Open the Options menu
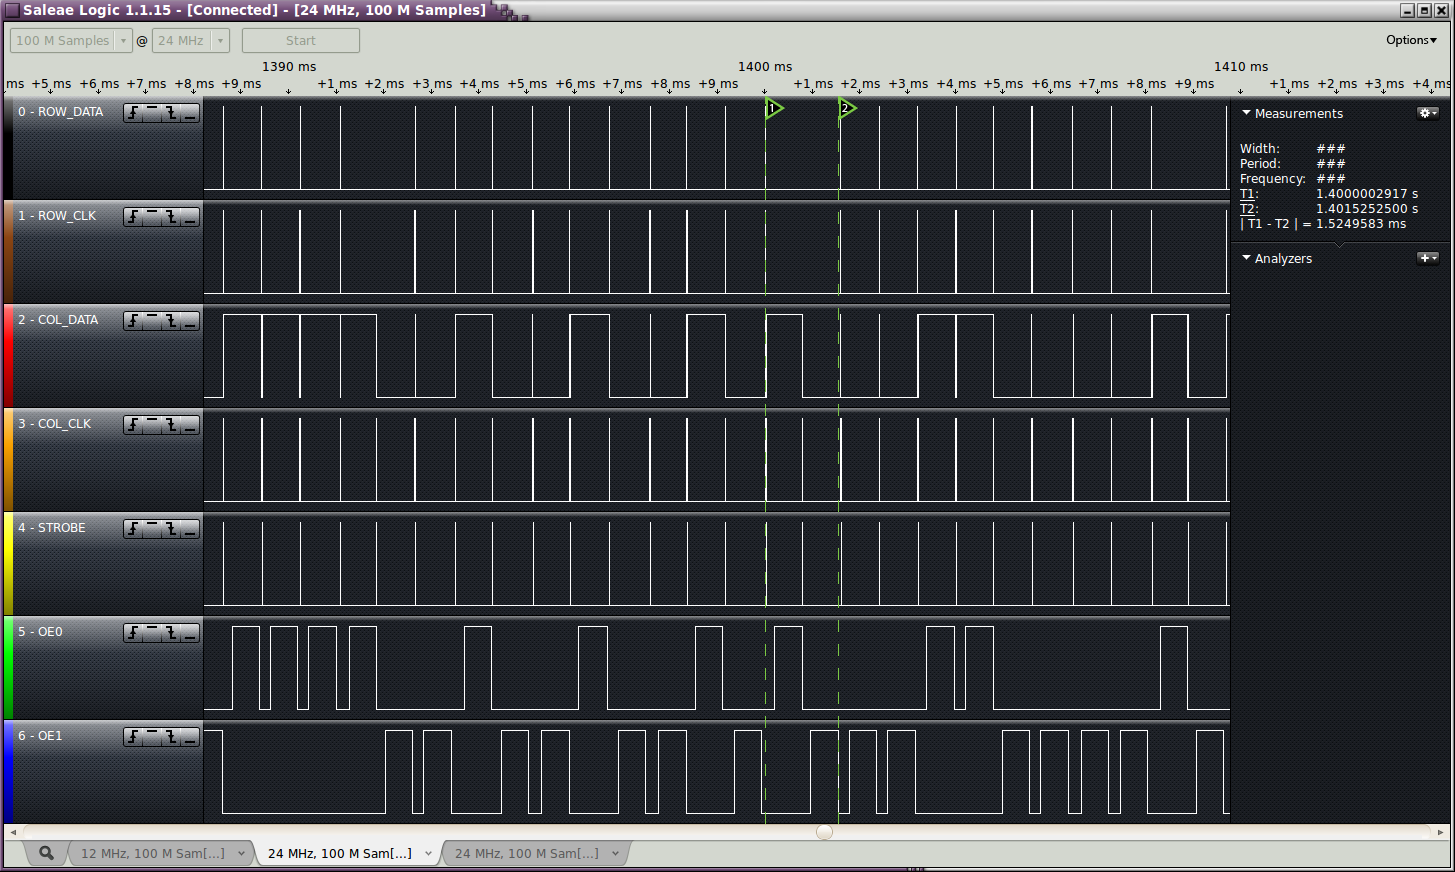This screenshot has width=1455, height=872. tap(1410, 40)
